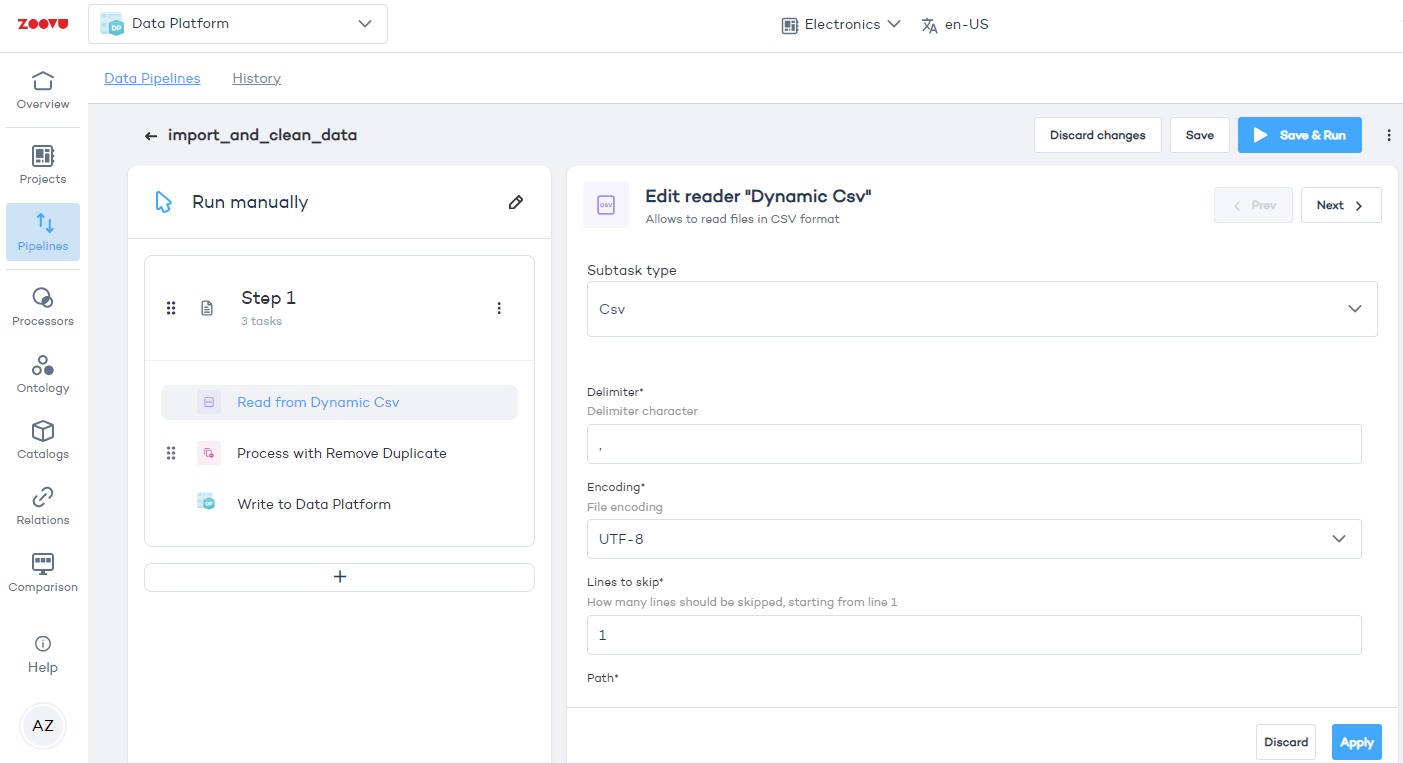Click the Discard button in the editor footer
This screenshot has height=763, width=1403.
pyautogui.click(x=1286, y=742)
